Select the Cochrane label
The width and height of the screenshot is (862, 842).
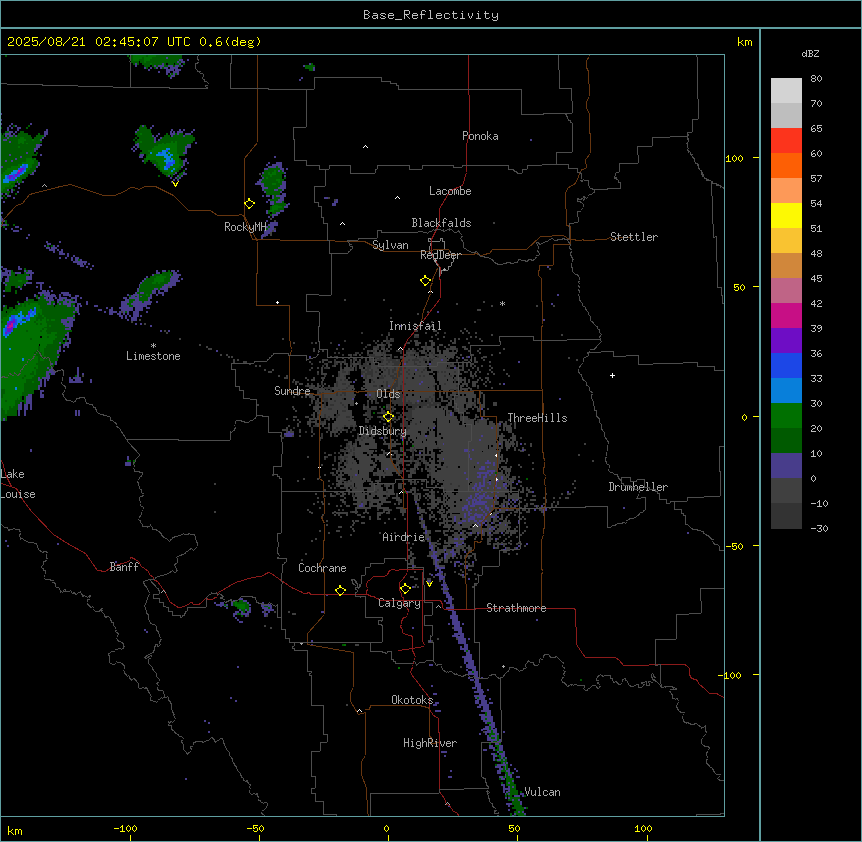322,568
